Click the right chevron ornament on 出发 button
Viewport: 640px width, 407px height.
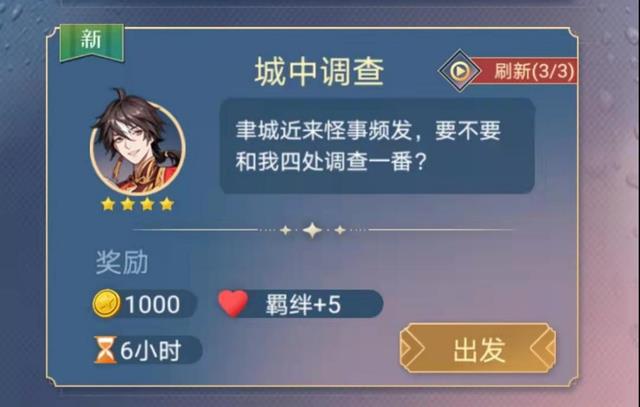pos(543,349)
